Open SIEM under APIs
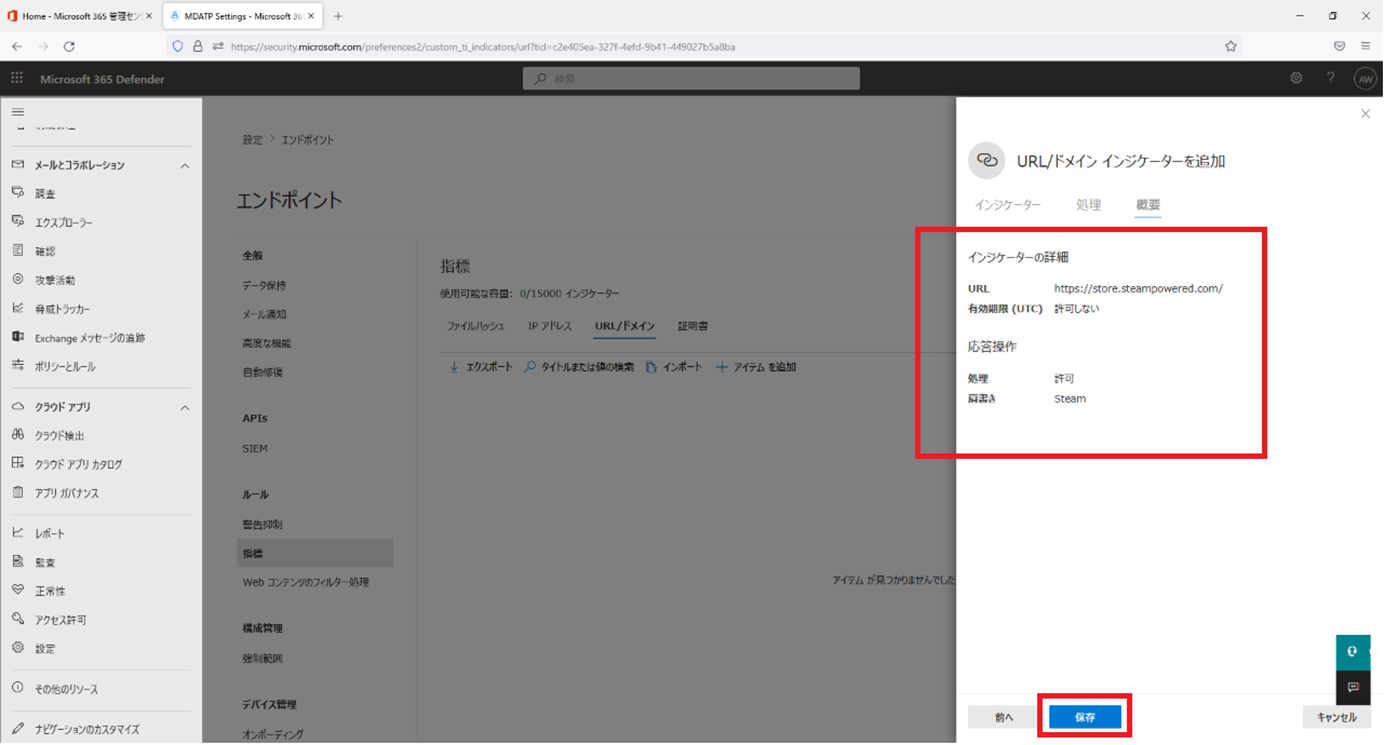Viewport: 1384px width, 745px height. pos(255,448)
